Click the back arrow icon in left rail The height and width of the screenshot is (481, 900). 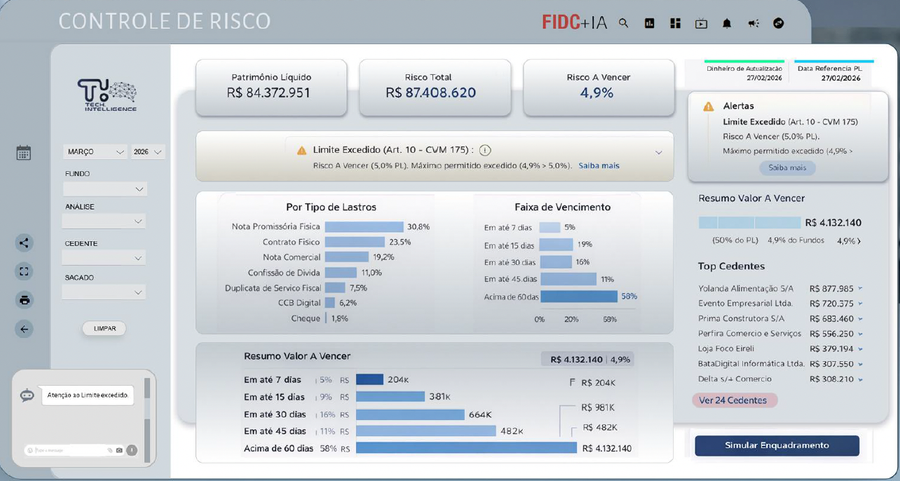[24, 329]
